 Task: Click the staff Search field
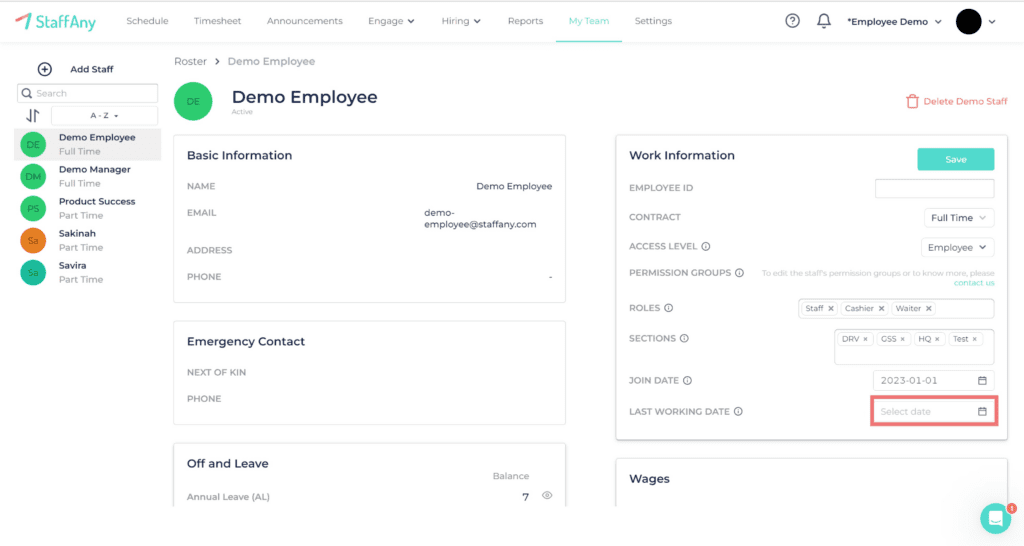pos(88,93)
